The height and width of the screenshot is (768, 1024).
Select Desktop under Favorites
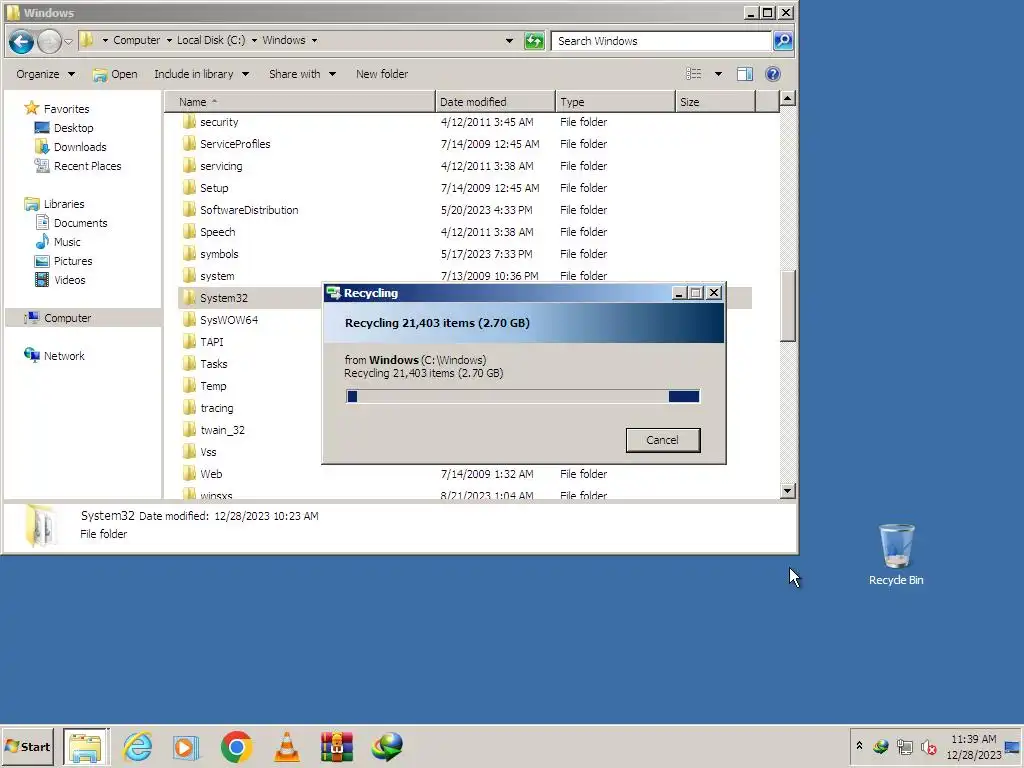click(63, 128)
